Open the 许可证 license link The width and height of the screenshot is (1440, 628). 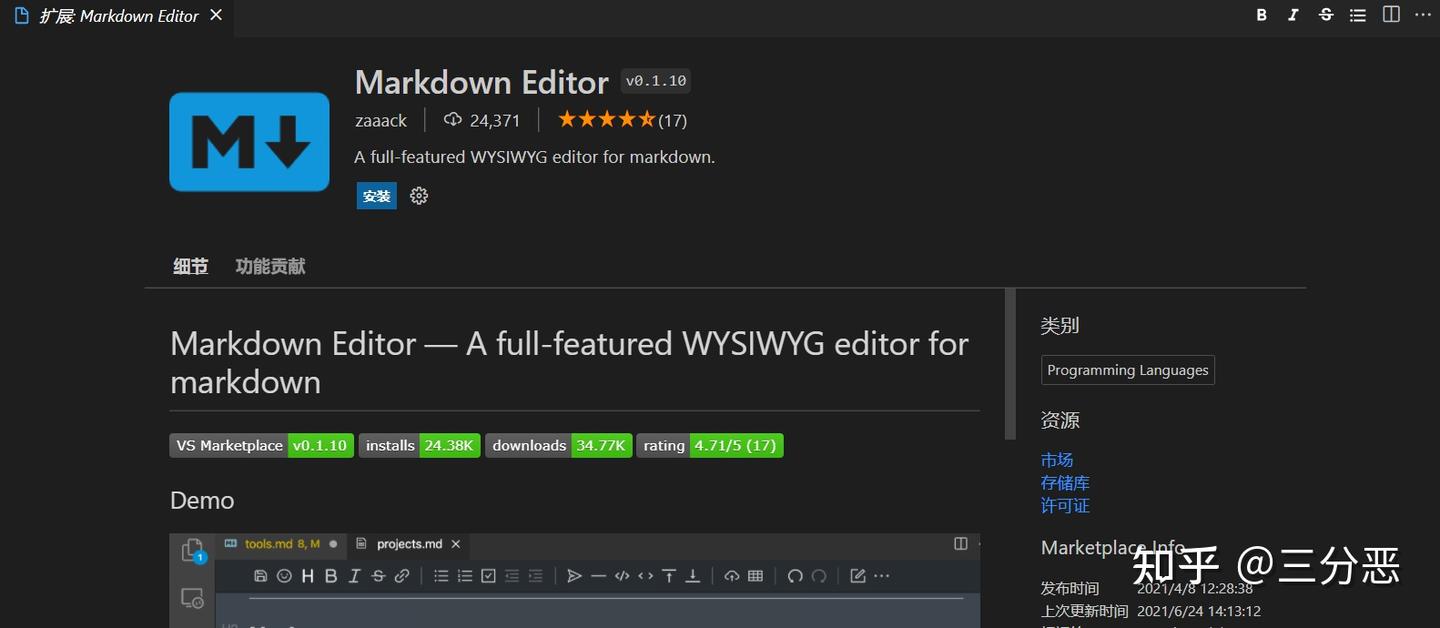point(1064,505)
